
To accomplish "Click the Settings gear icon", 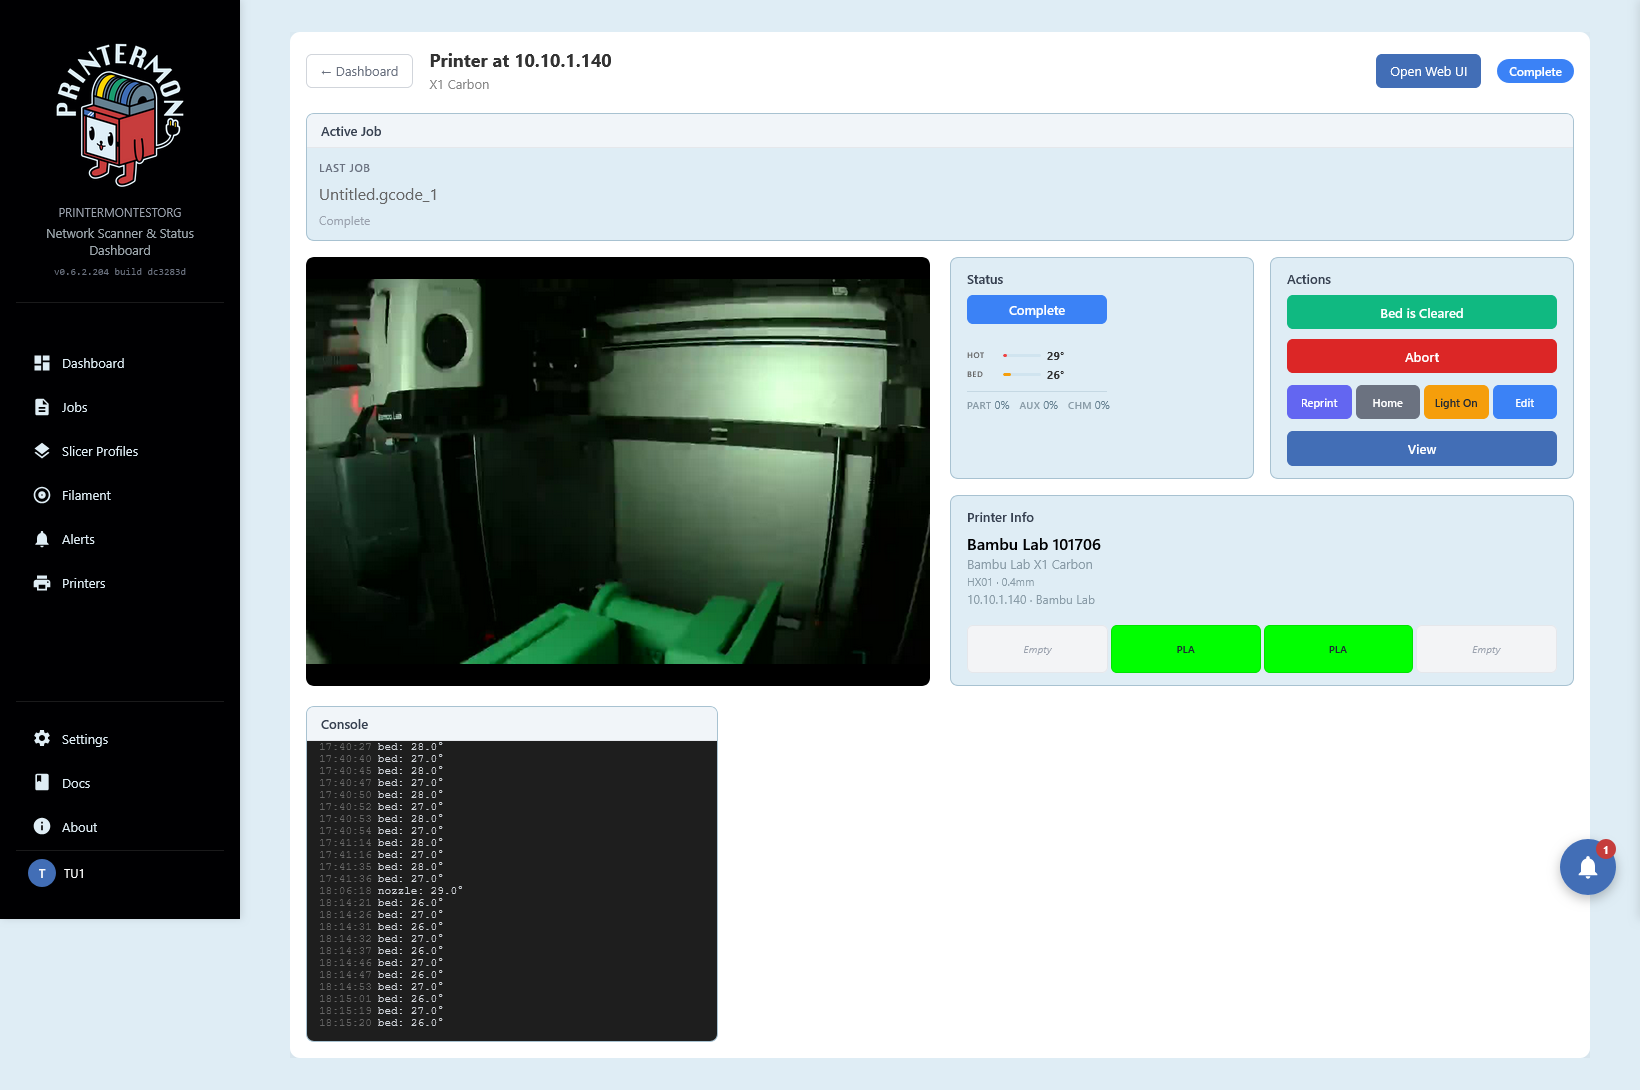I will point(42,739).
